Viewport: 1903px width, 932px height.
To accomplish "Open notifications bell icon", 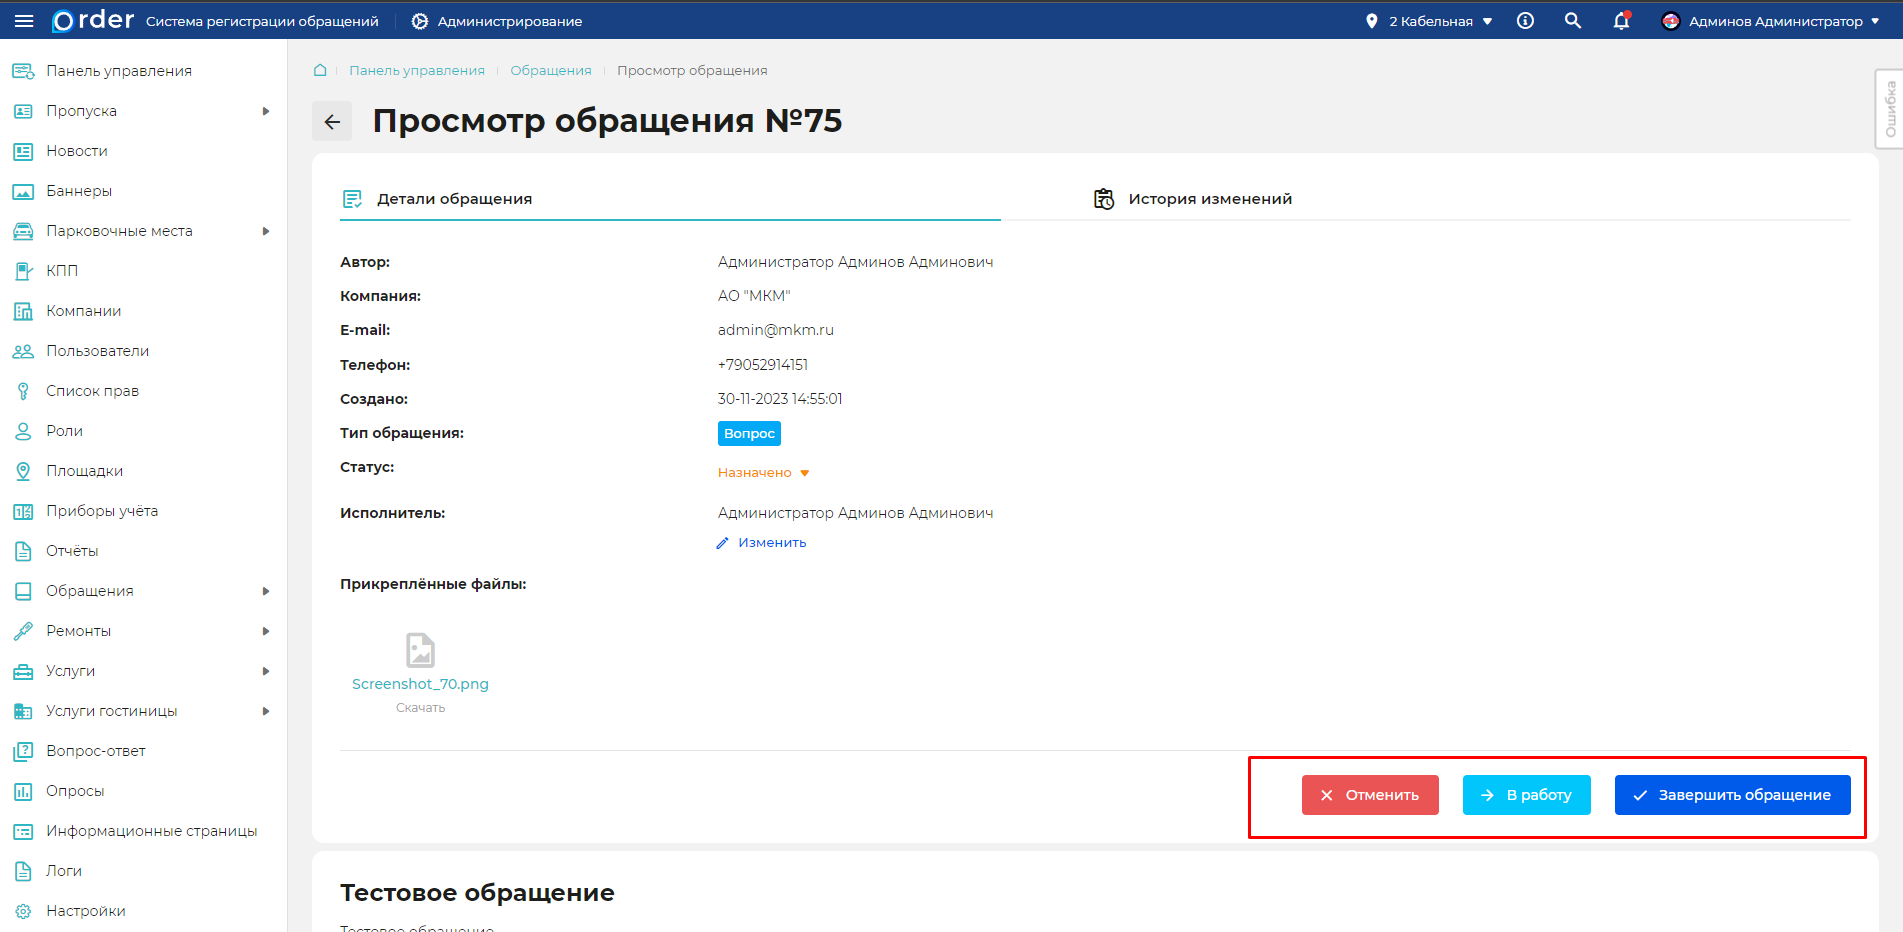I will pos(1621,21).
